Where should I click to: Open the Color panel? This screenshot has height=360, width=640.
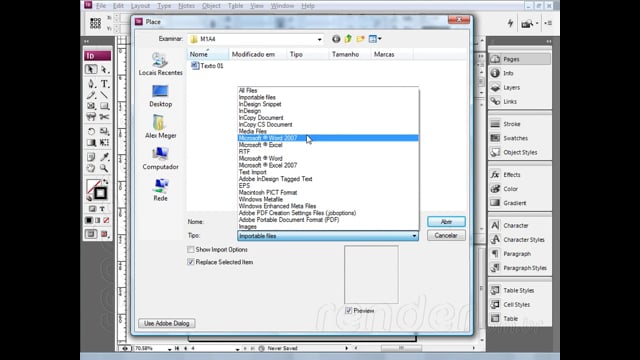pyautogui.click(x=520, y=189)
